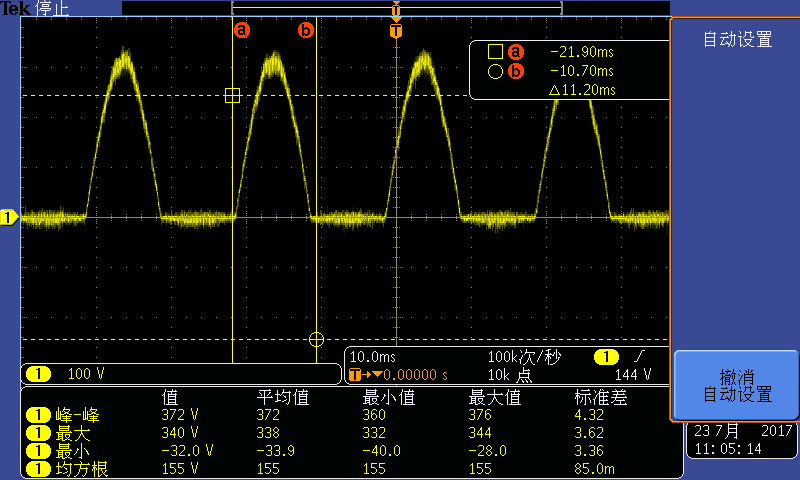Click the 标准差 column header

pos(600,398)
